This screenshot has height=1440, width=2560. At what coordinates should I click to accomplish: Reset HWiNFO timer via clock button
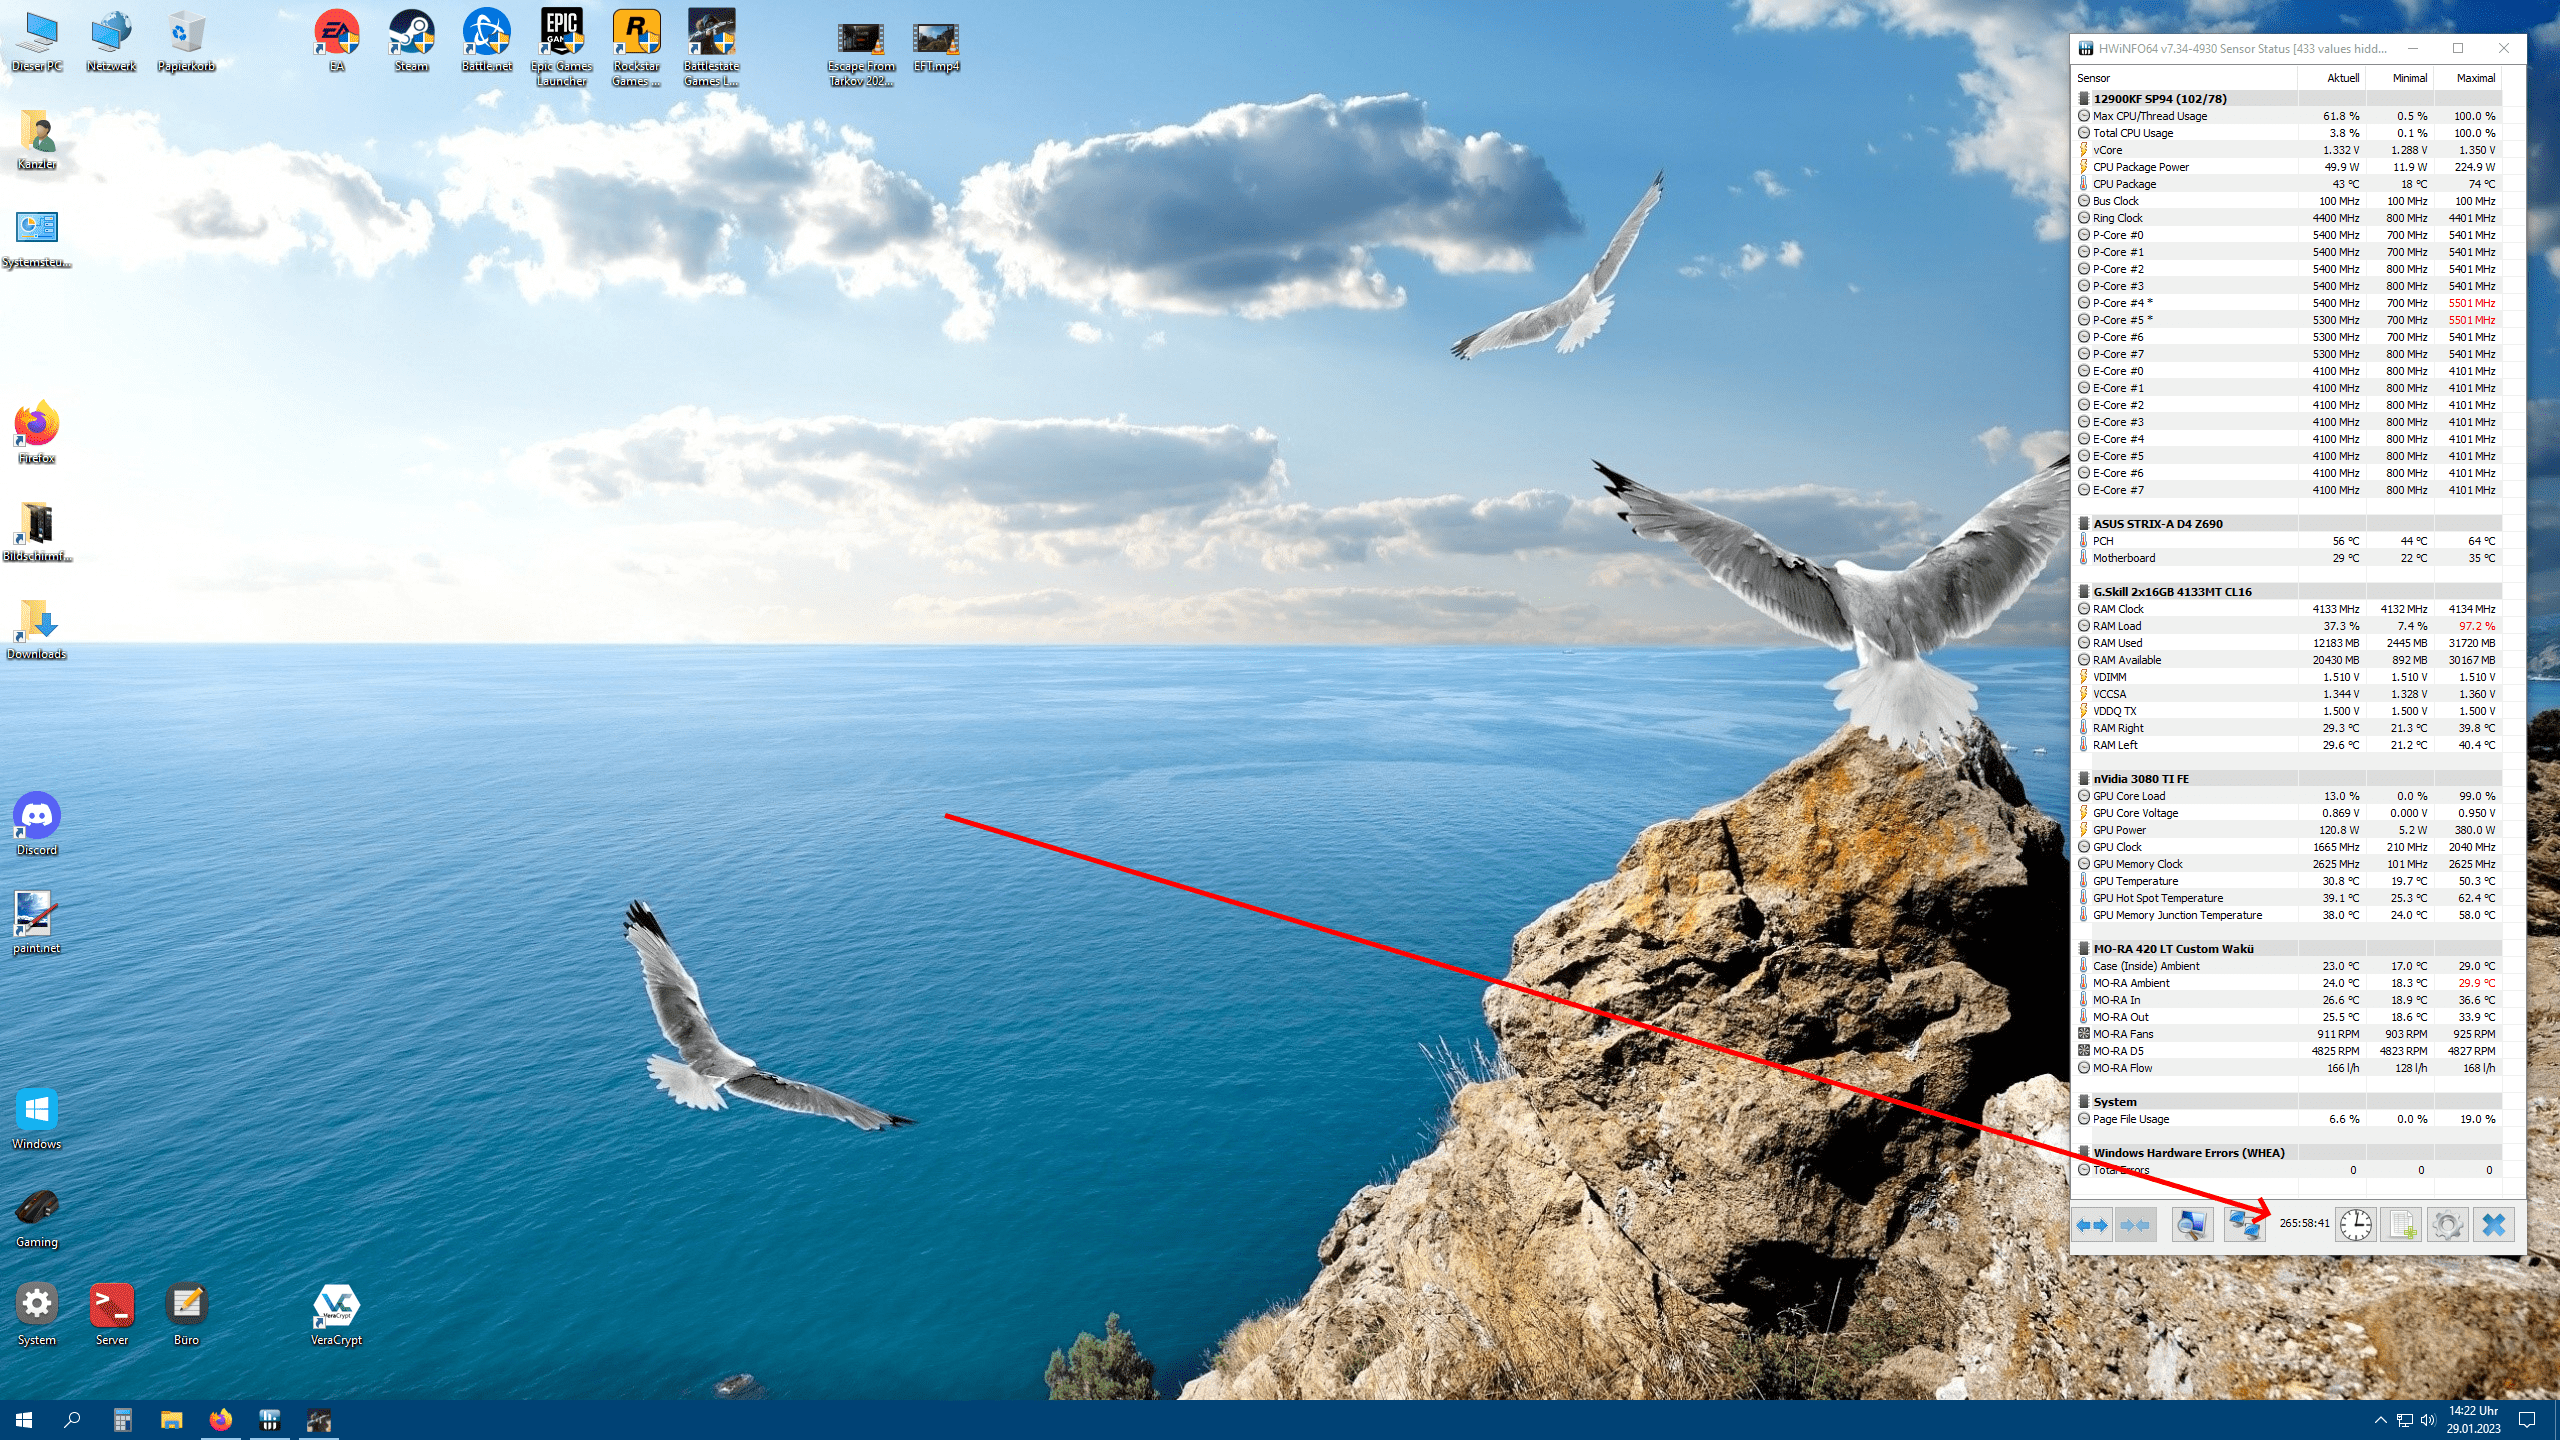(2356, 1224)
